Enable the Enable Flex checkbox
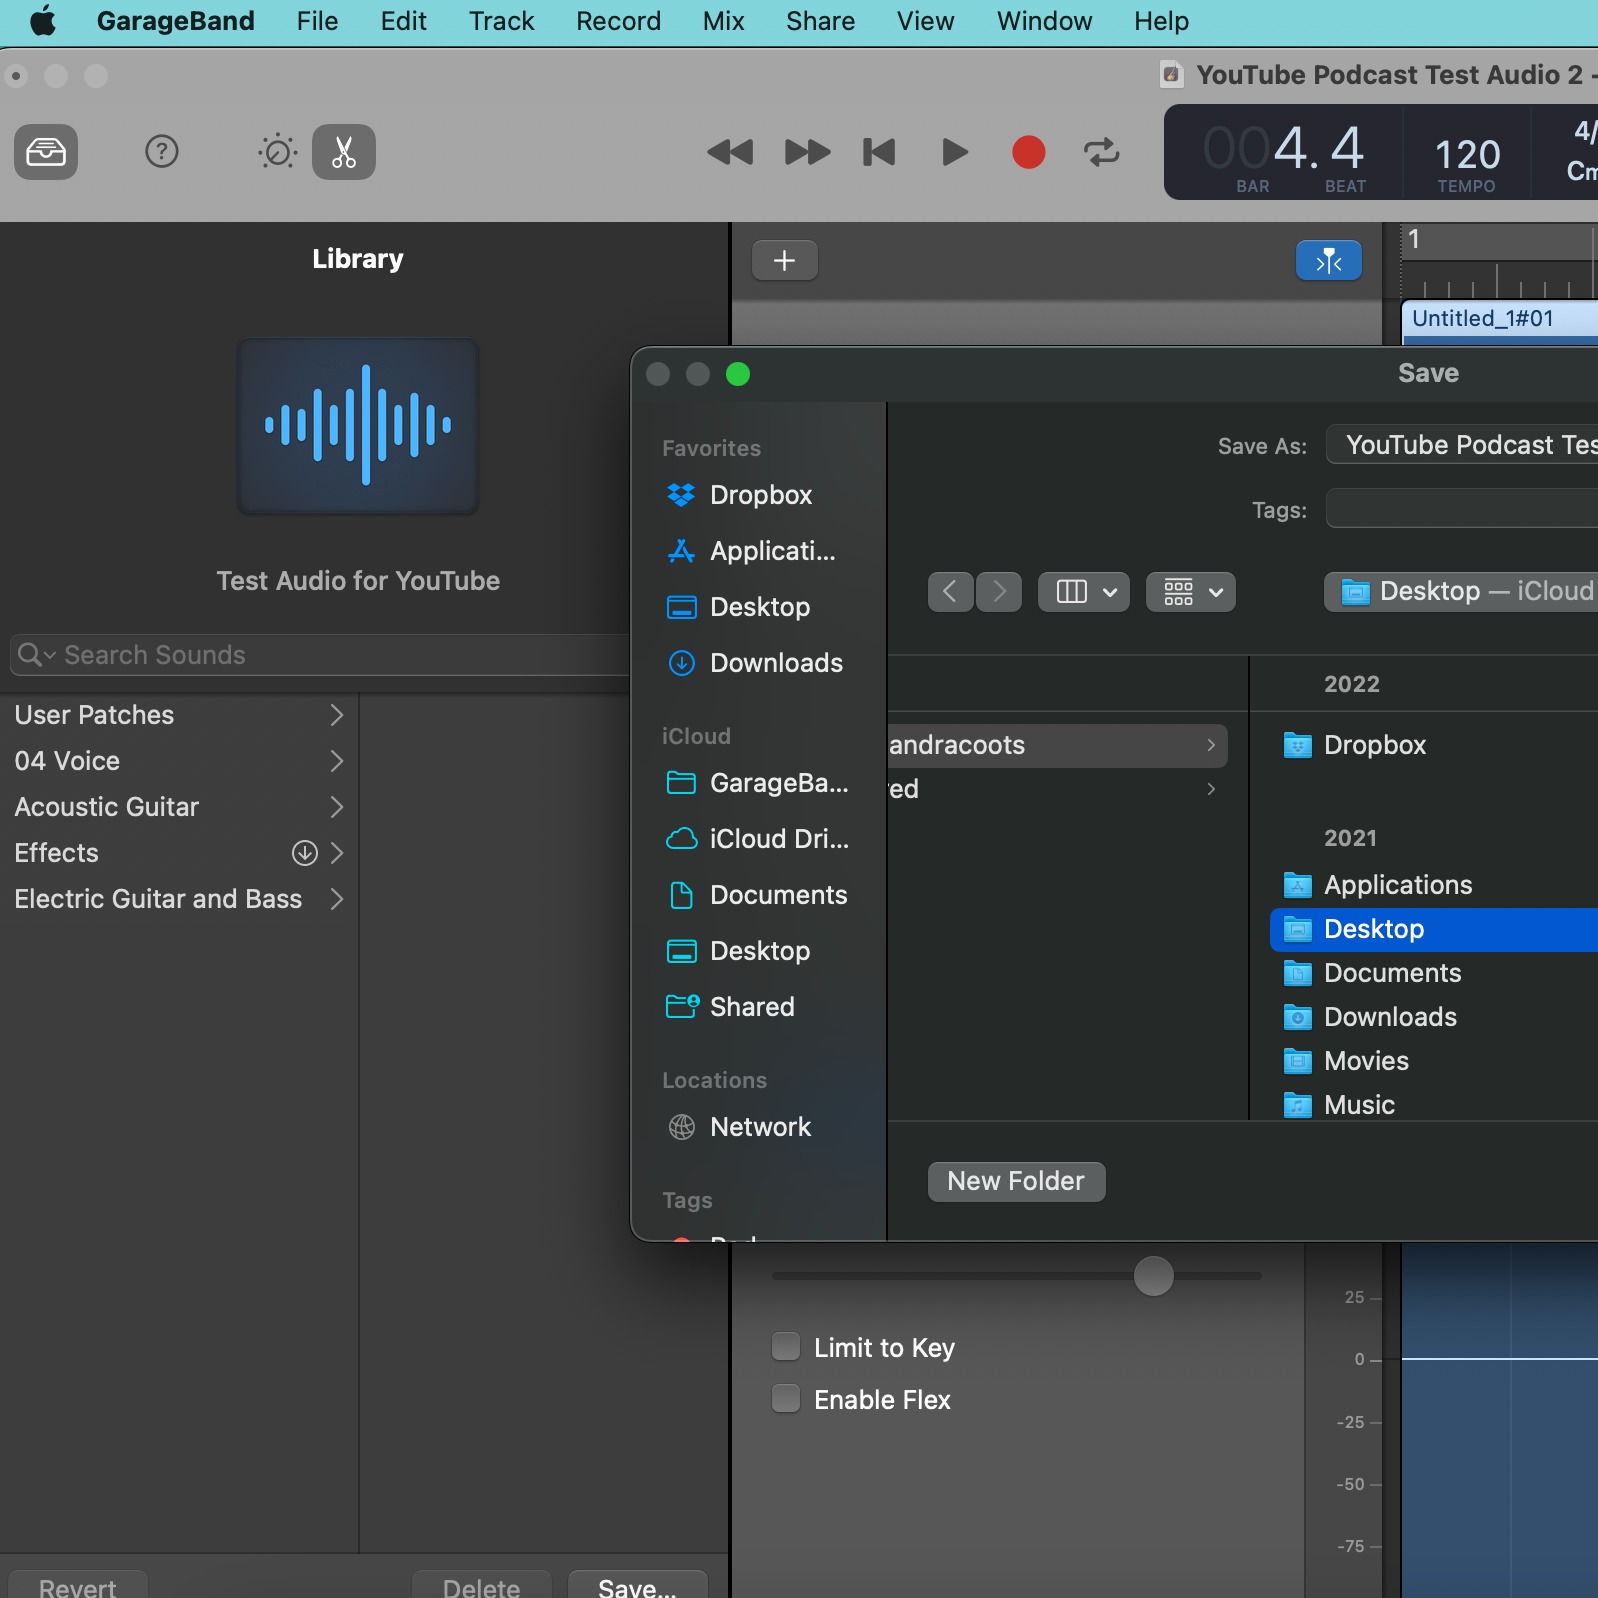Screen dimensions: 1598x1598 click(786, 1399)
